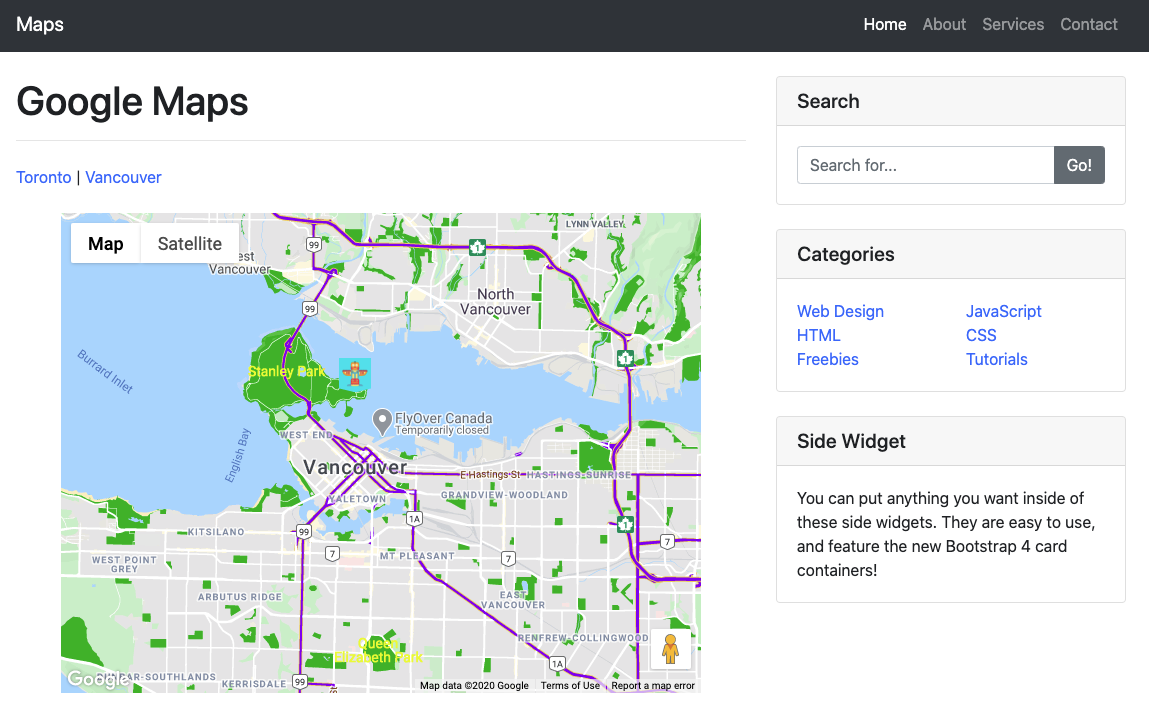Click the Trans-Canada highway shield below Lynn Valley
The width and height of the screenshot is (1149, 707).
[478, 247]
